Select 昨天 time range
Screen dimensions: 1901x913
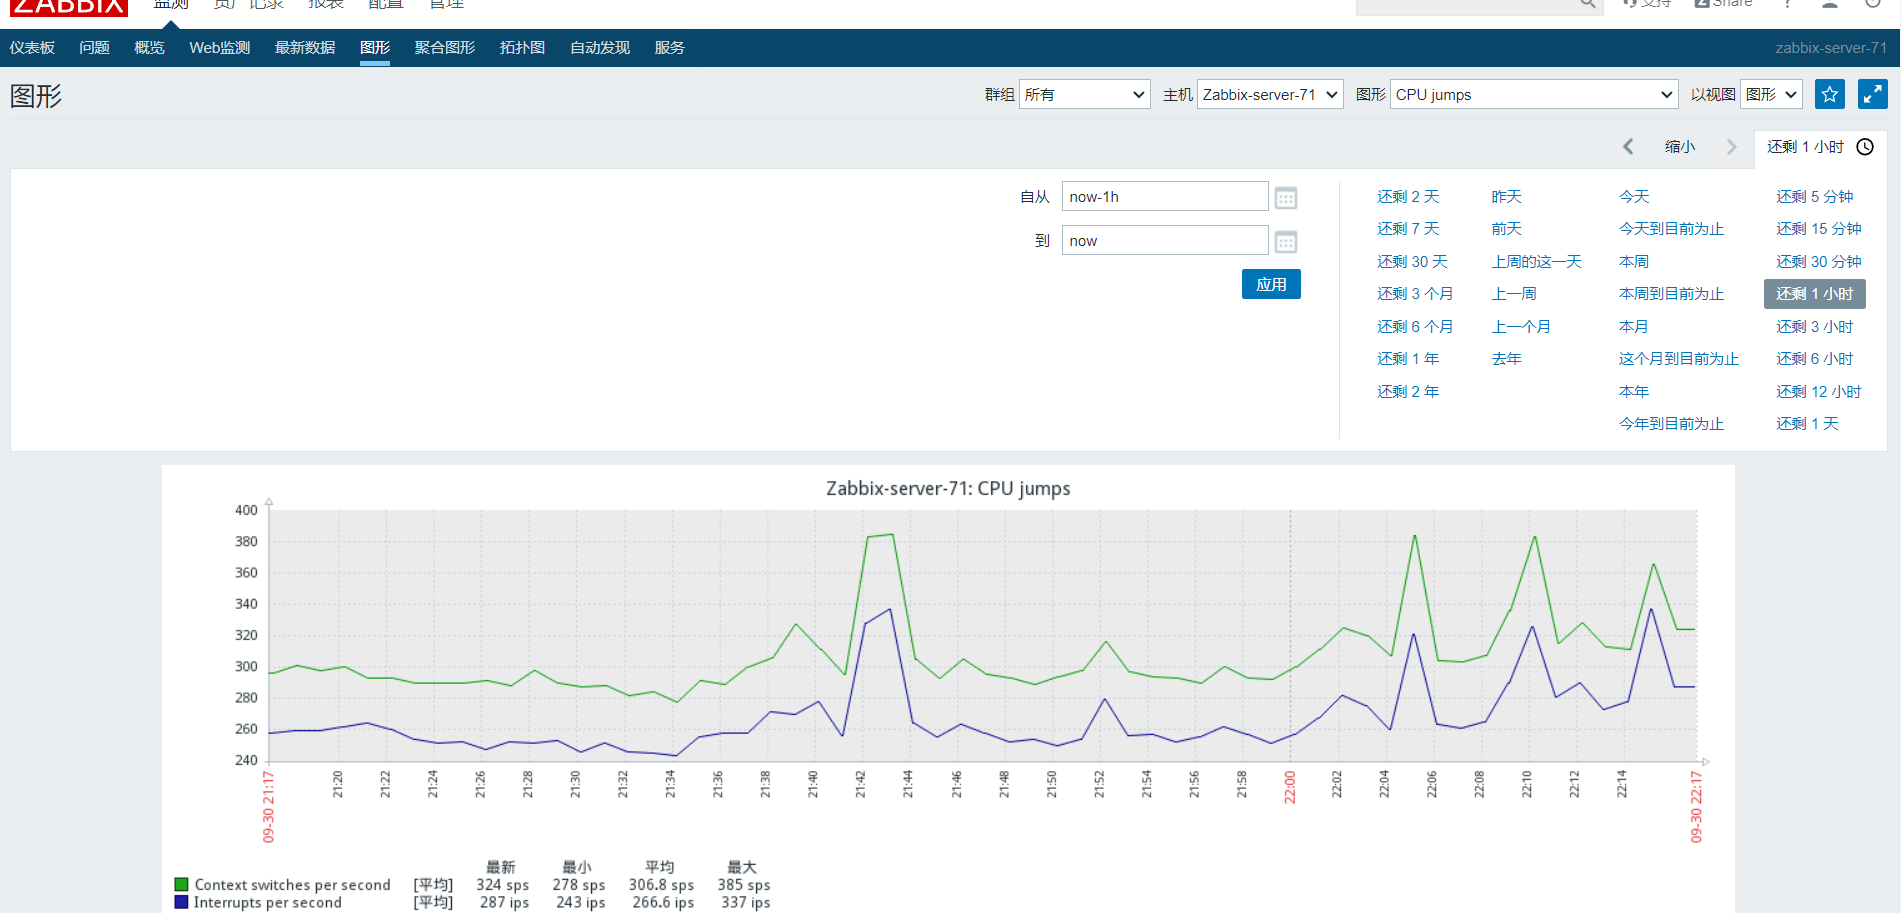coord(1506,197)
